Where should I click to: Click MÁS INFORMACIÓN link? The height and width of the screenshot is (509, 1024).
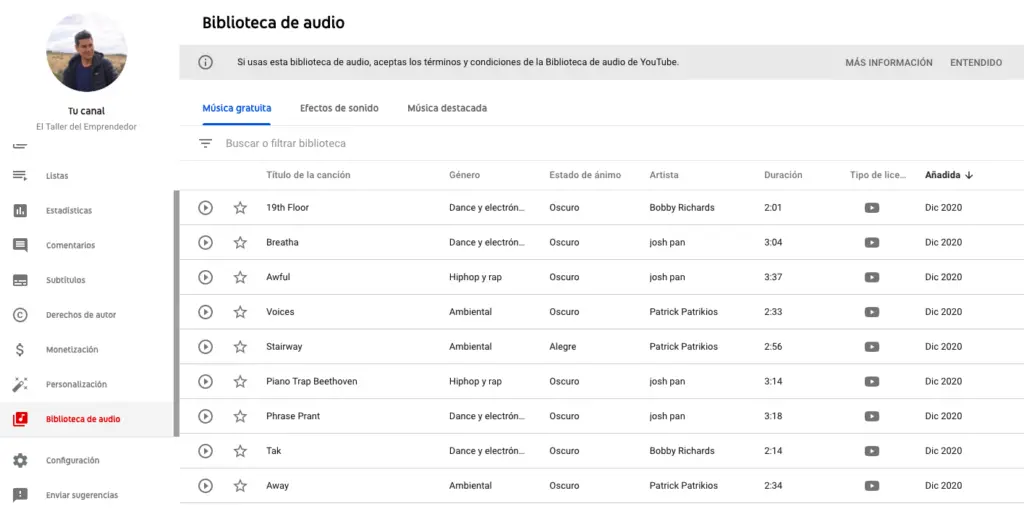[888, 63]
